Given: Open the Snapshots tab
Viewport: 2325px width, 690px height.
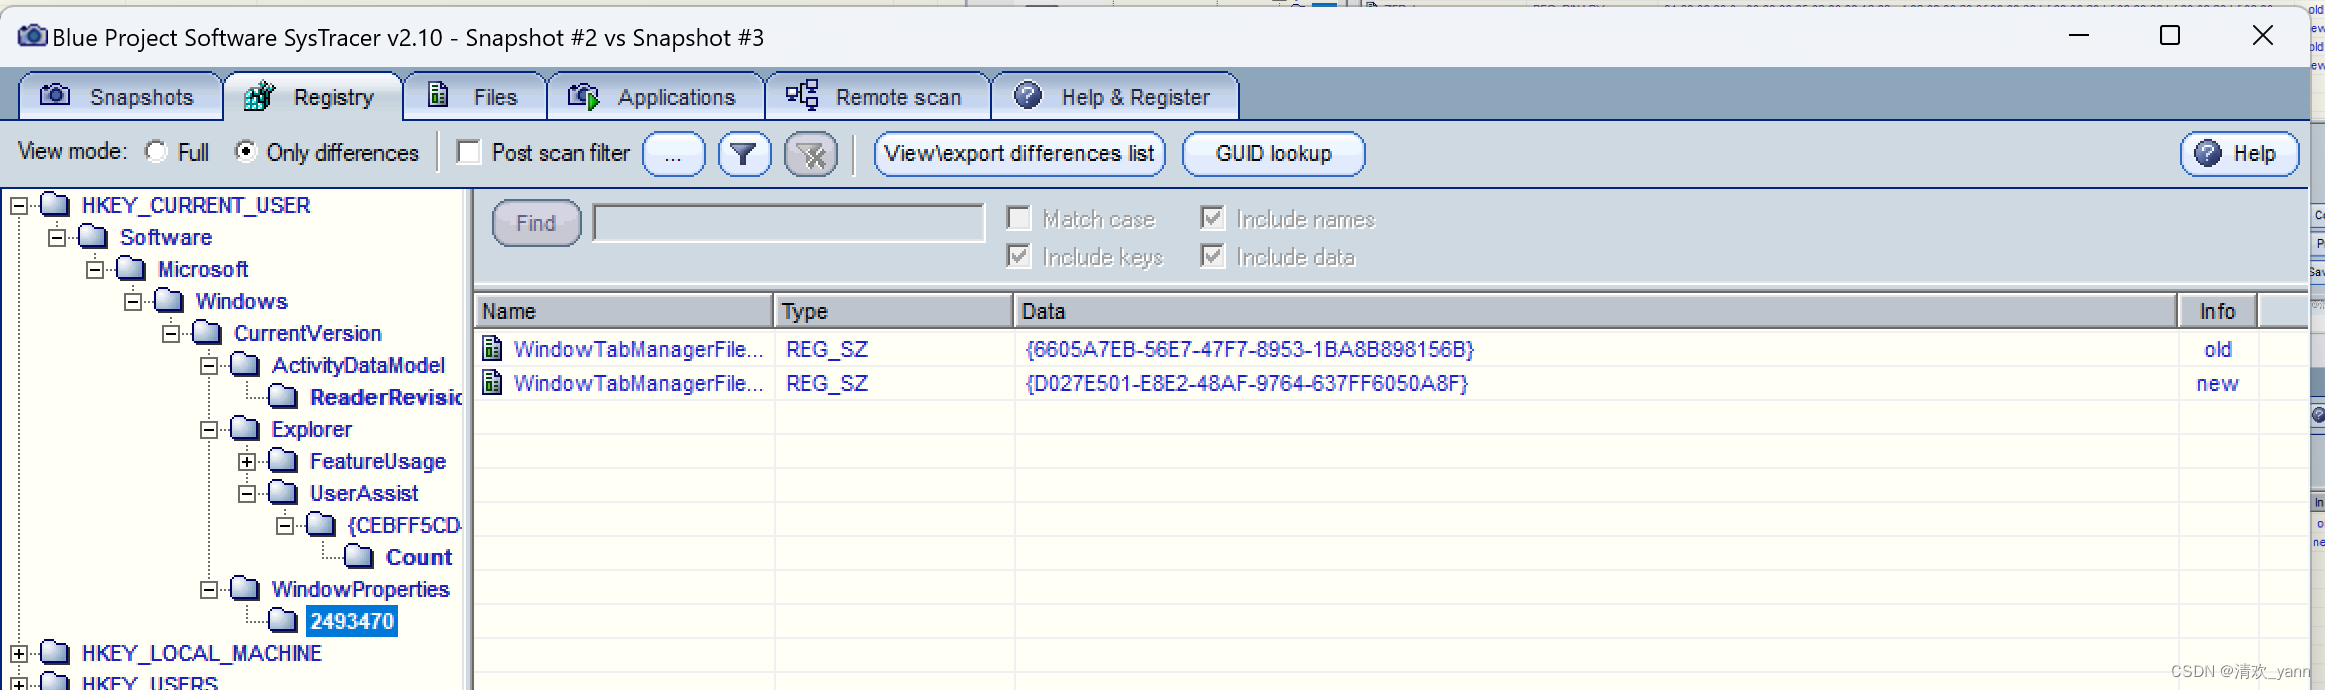Looking at the screenshot, I should point(120,97).
